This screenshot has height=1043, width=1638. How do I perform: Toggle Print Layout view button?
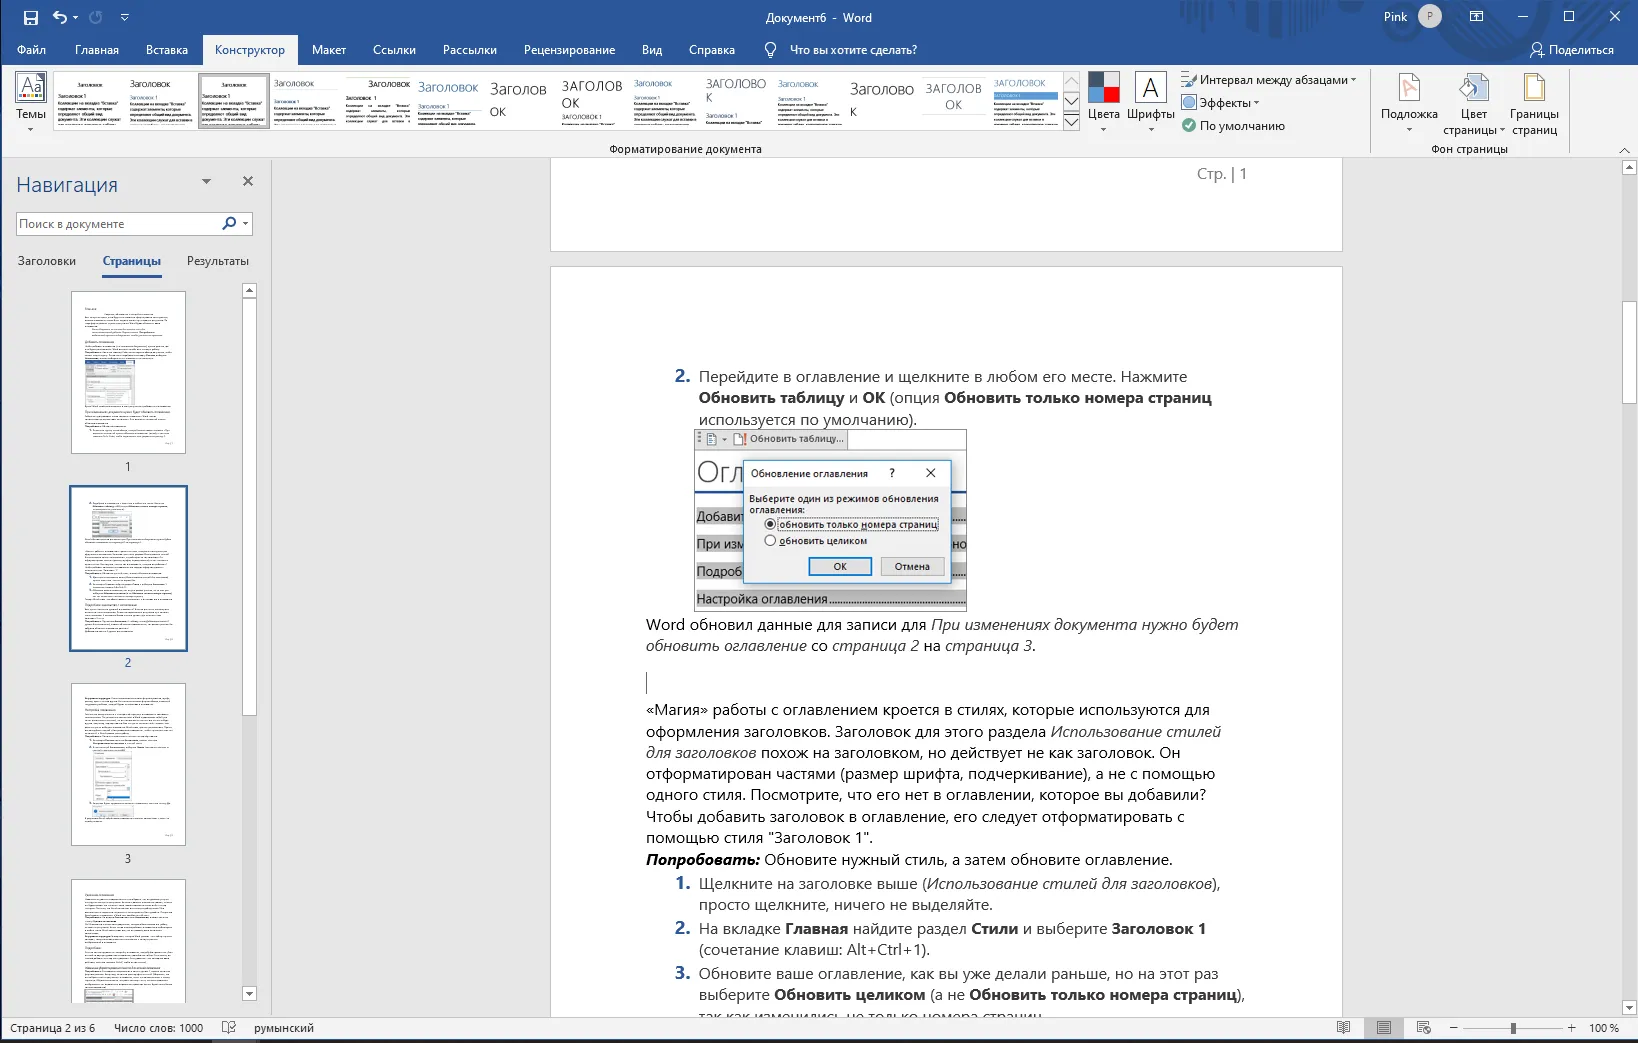point(1384,1028)
